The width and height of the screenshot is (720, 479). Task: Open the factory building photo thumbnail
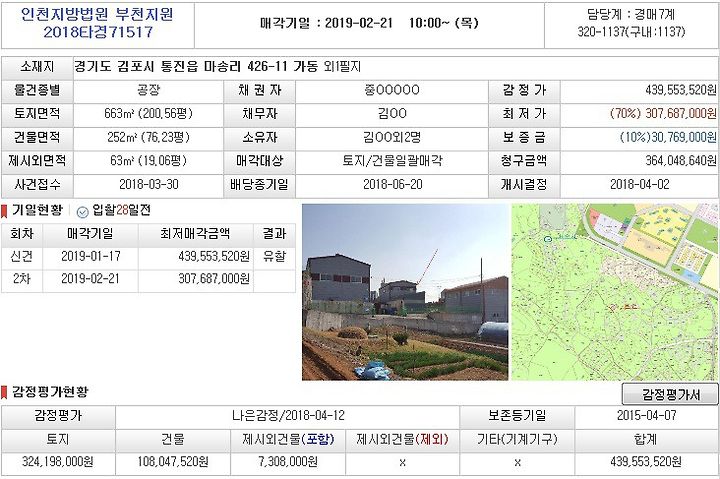[405, 292]
